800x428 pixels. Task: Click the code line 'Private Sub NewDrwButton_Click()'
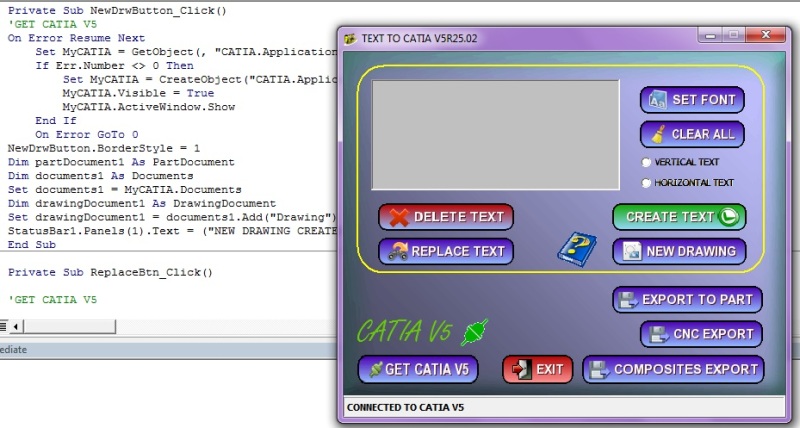click(x=117, y=11)
